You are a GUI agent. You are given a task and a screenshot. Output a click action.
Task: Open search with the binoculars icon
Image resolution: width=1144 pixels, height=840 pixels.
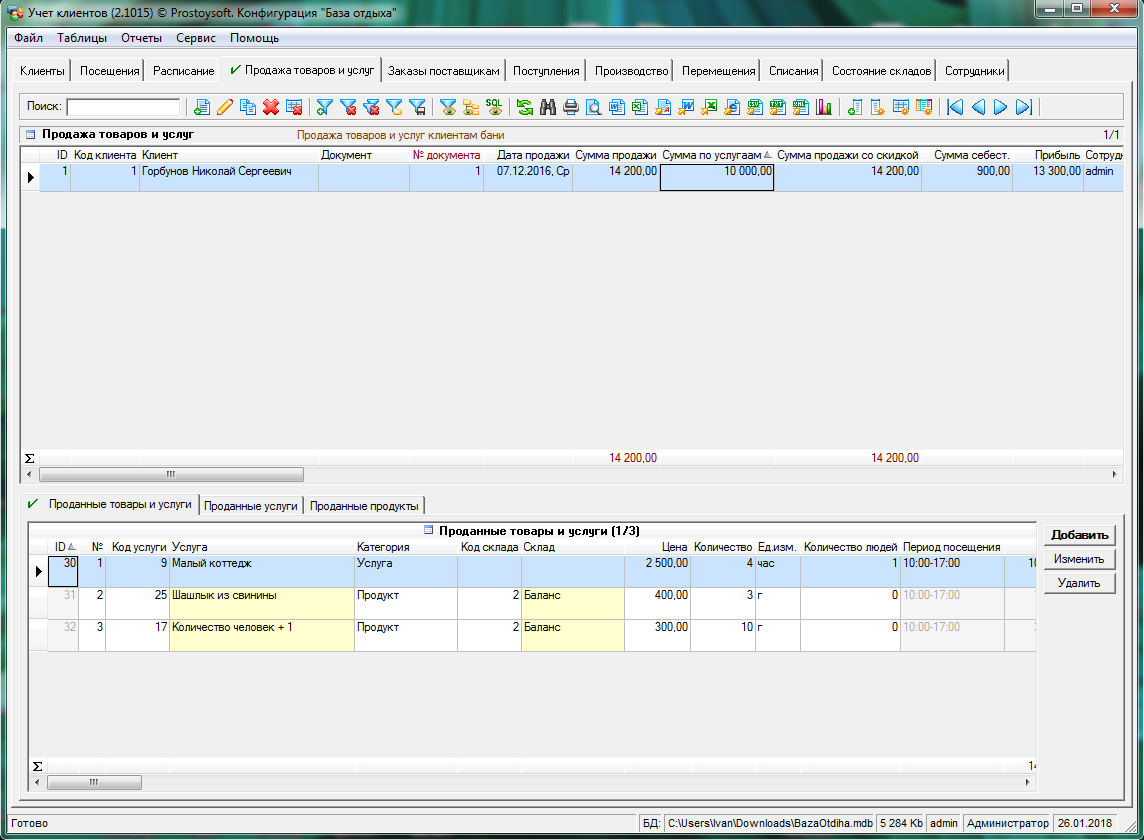[x=547, y=107]
